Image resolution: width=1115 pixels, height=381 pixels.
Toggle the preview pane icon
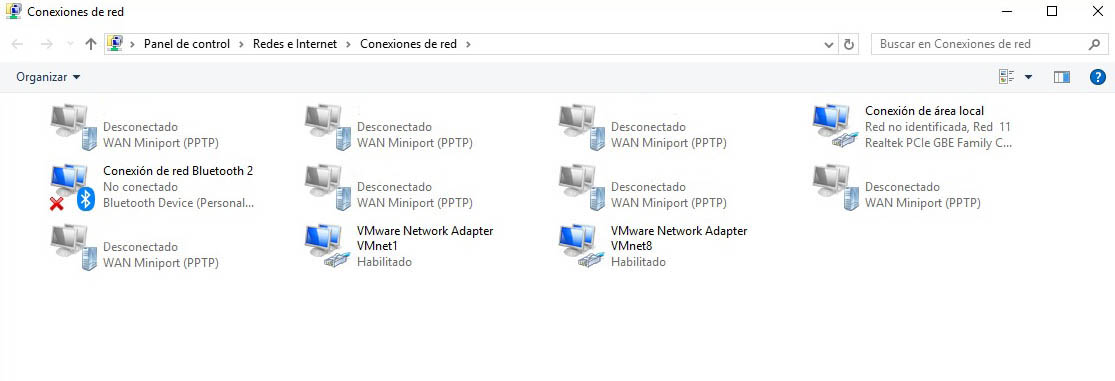point(1062,77)
